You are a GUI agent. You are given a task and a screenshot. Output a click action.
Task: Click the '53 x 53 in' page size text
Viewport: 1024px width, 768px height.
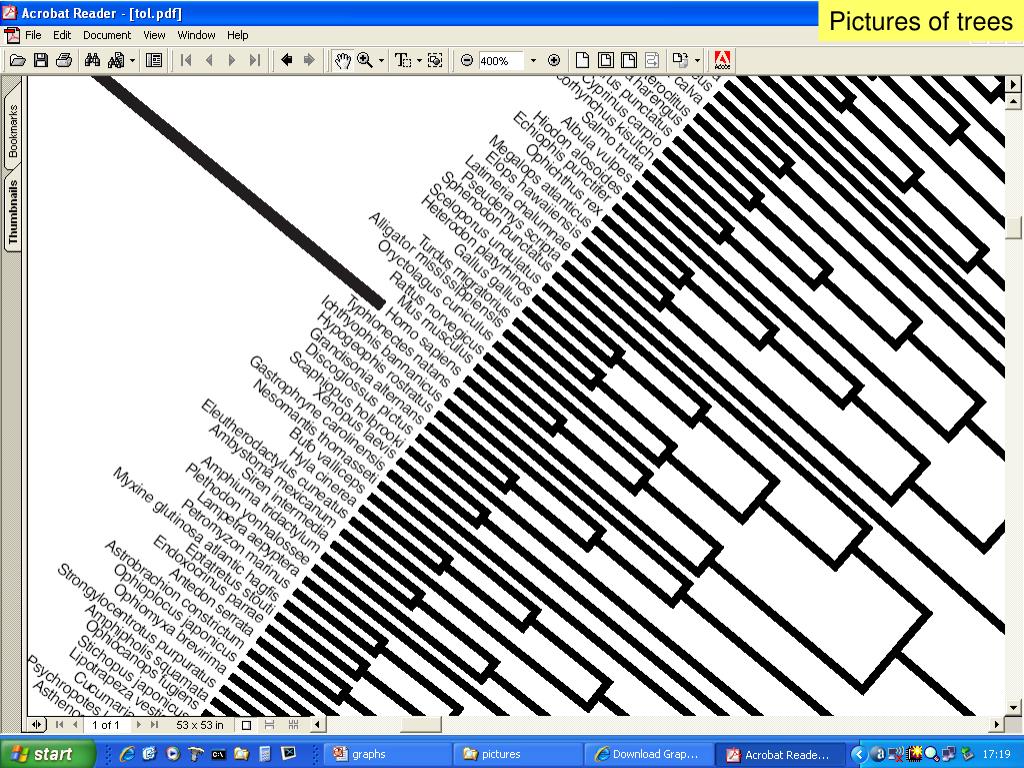tap(199, 724)
